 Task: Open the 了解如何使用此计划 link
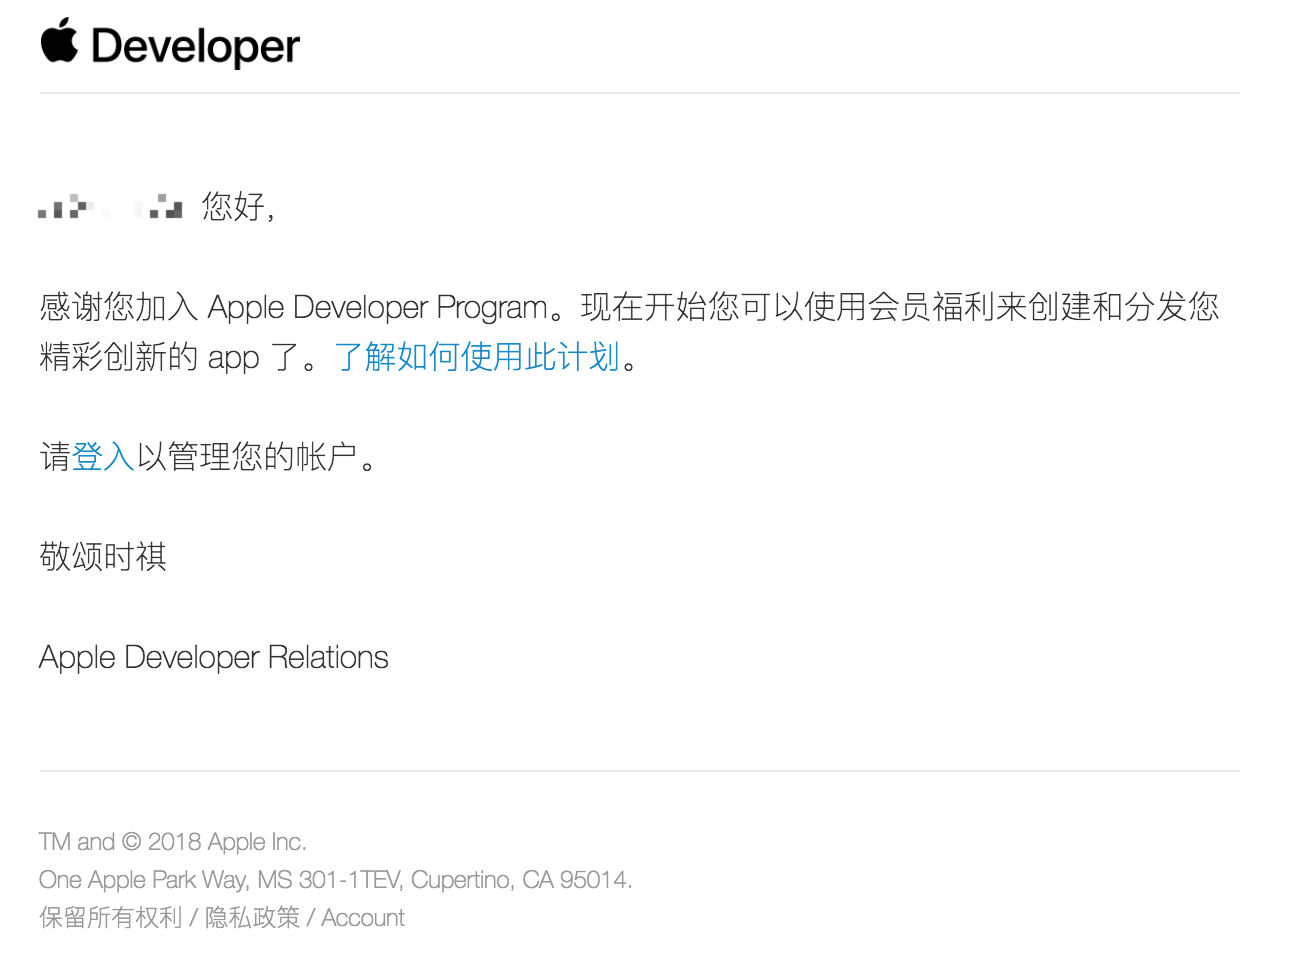tap(477, 357)
